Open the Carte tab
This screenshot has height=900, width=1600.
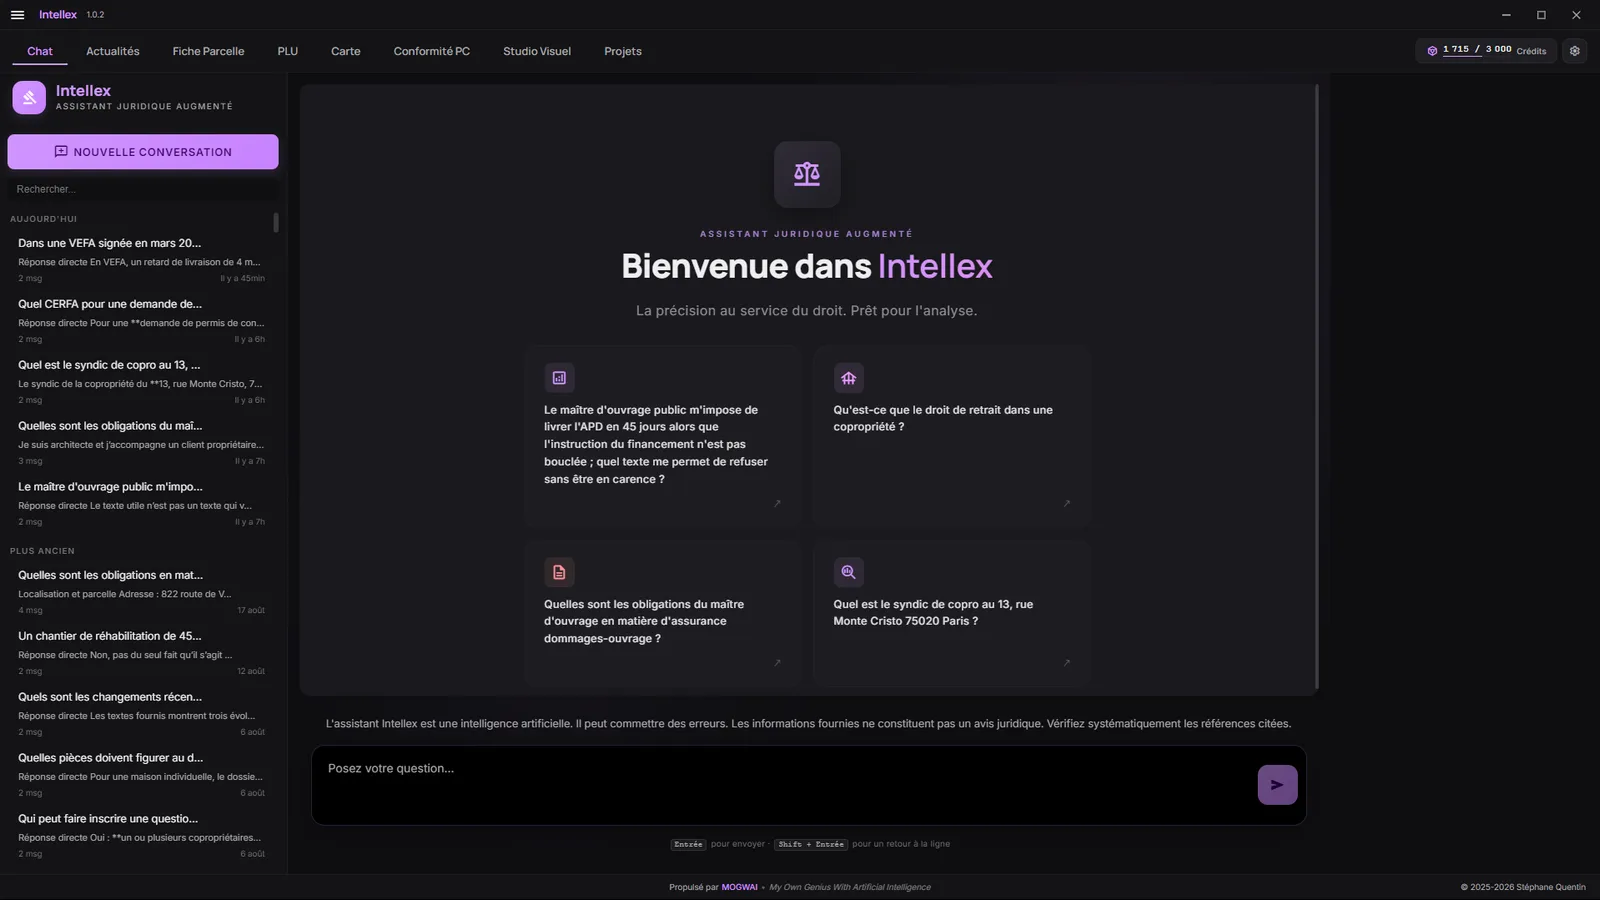346,51
